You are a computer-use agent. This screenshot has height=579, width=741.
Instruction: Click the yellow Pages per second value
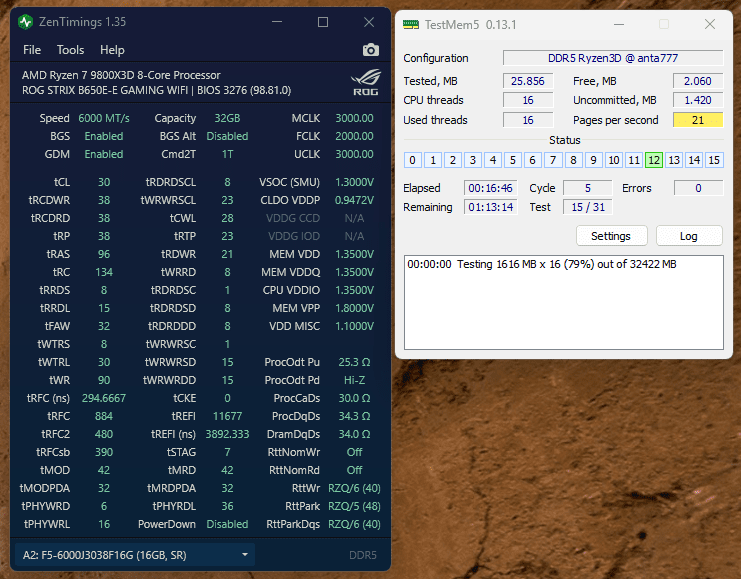pos(698,120)
